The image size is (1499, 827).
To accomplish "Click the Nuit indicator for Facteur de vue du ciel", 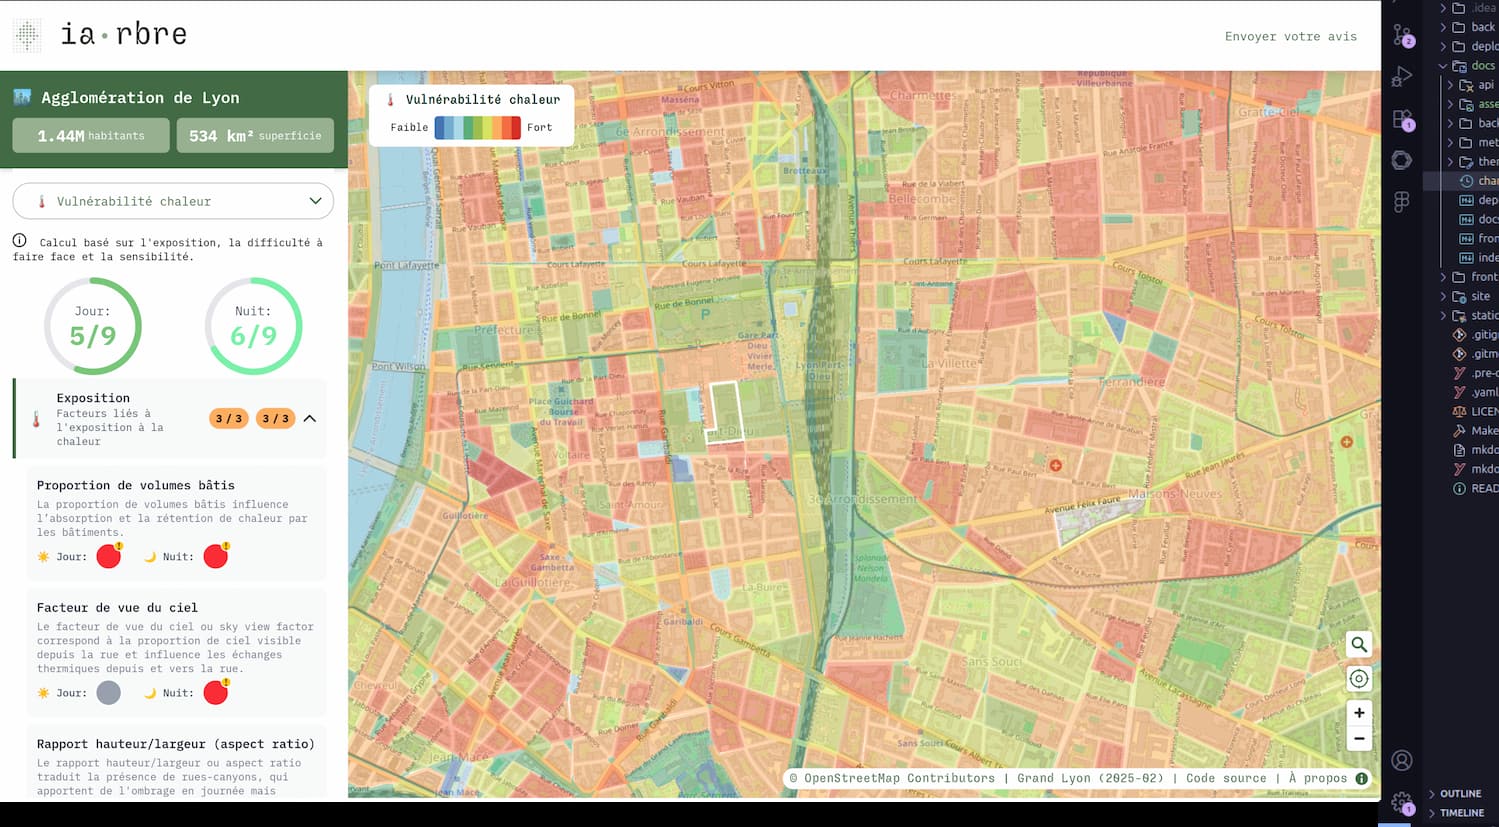I will (x=215, y=693).
